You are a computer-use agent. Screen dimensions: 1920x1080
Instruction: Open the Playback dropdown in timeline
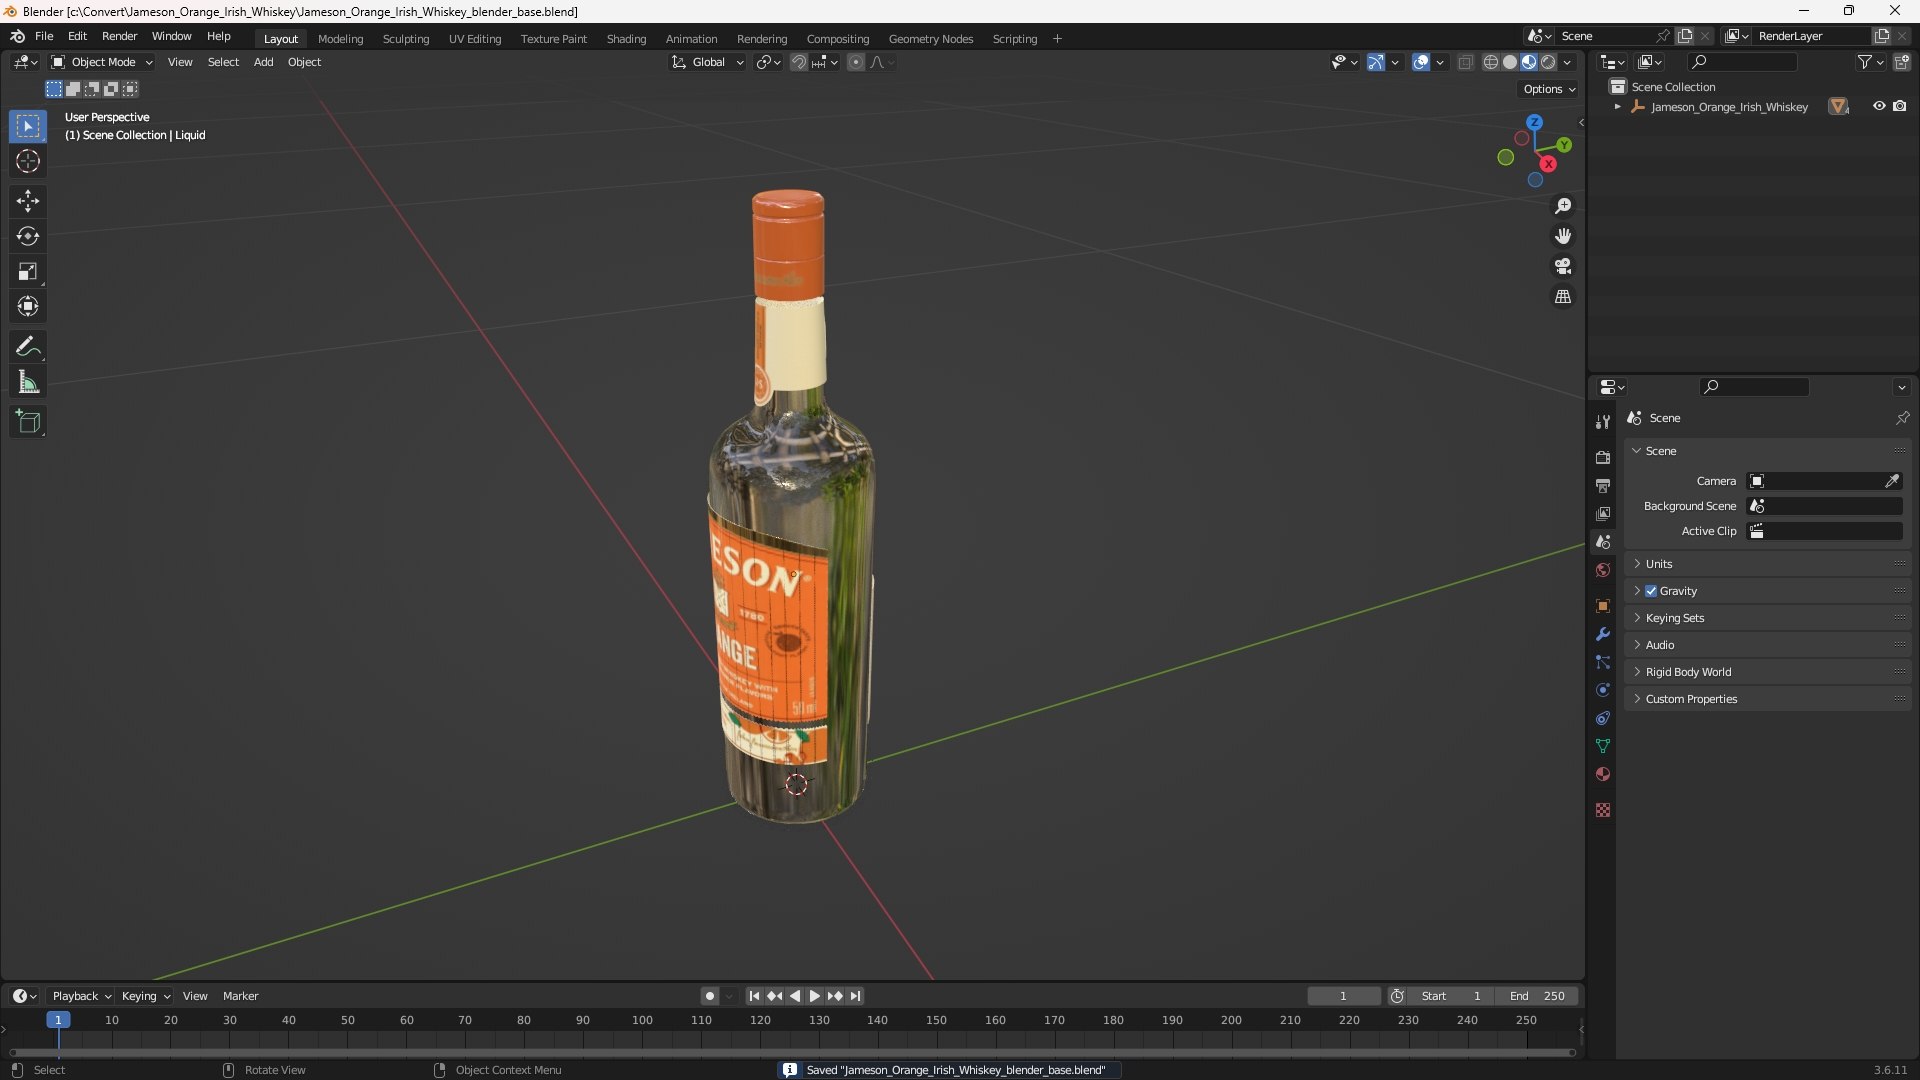(x=81, y=996)
